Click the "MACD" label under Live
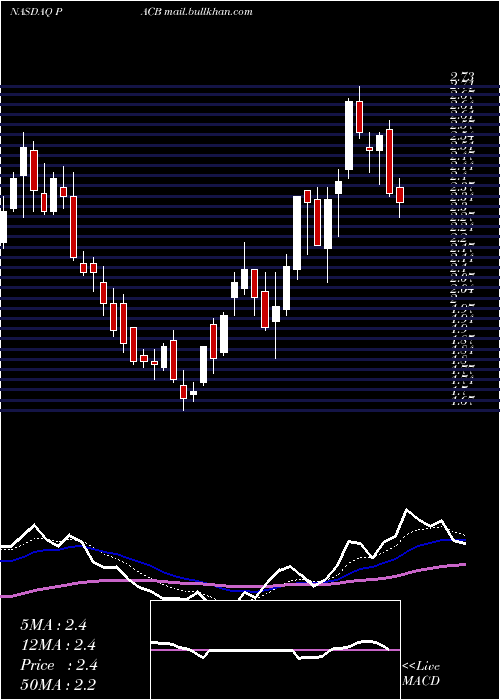This screenshot has width=500, height=700. point(421,681)
